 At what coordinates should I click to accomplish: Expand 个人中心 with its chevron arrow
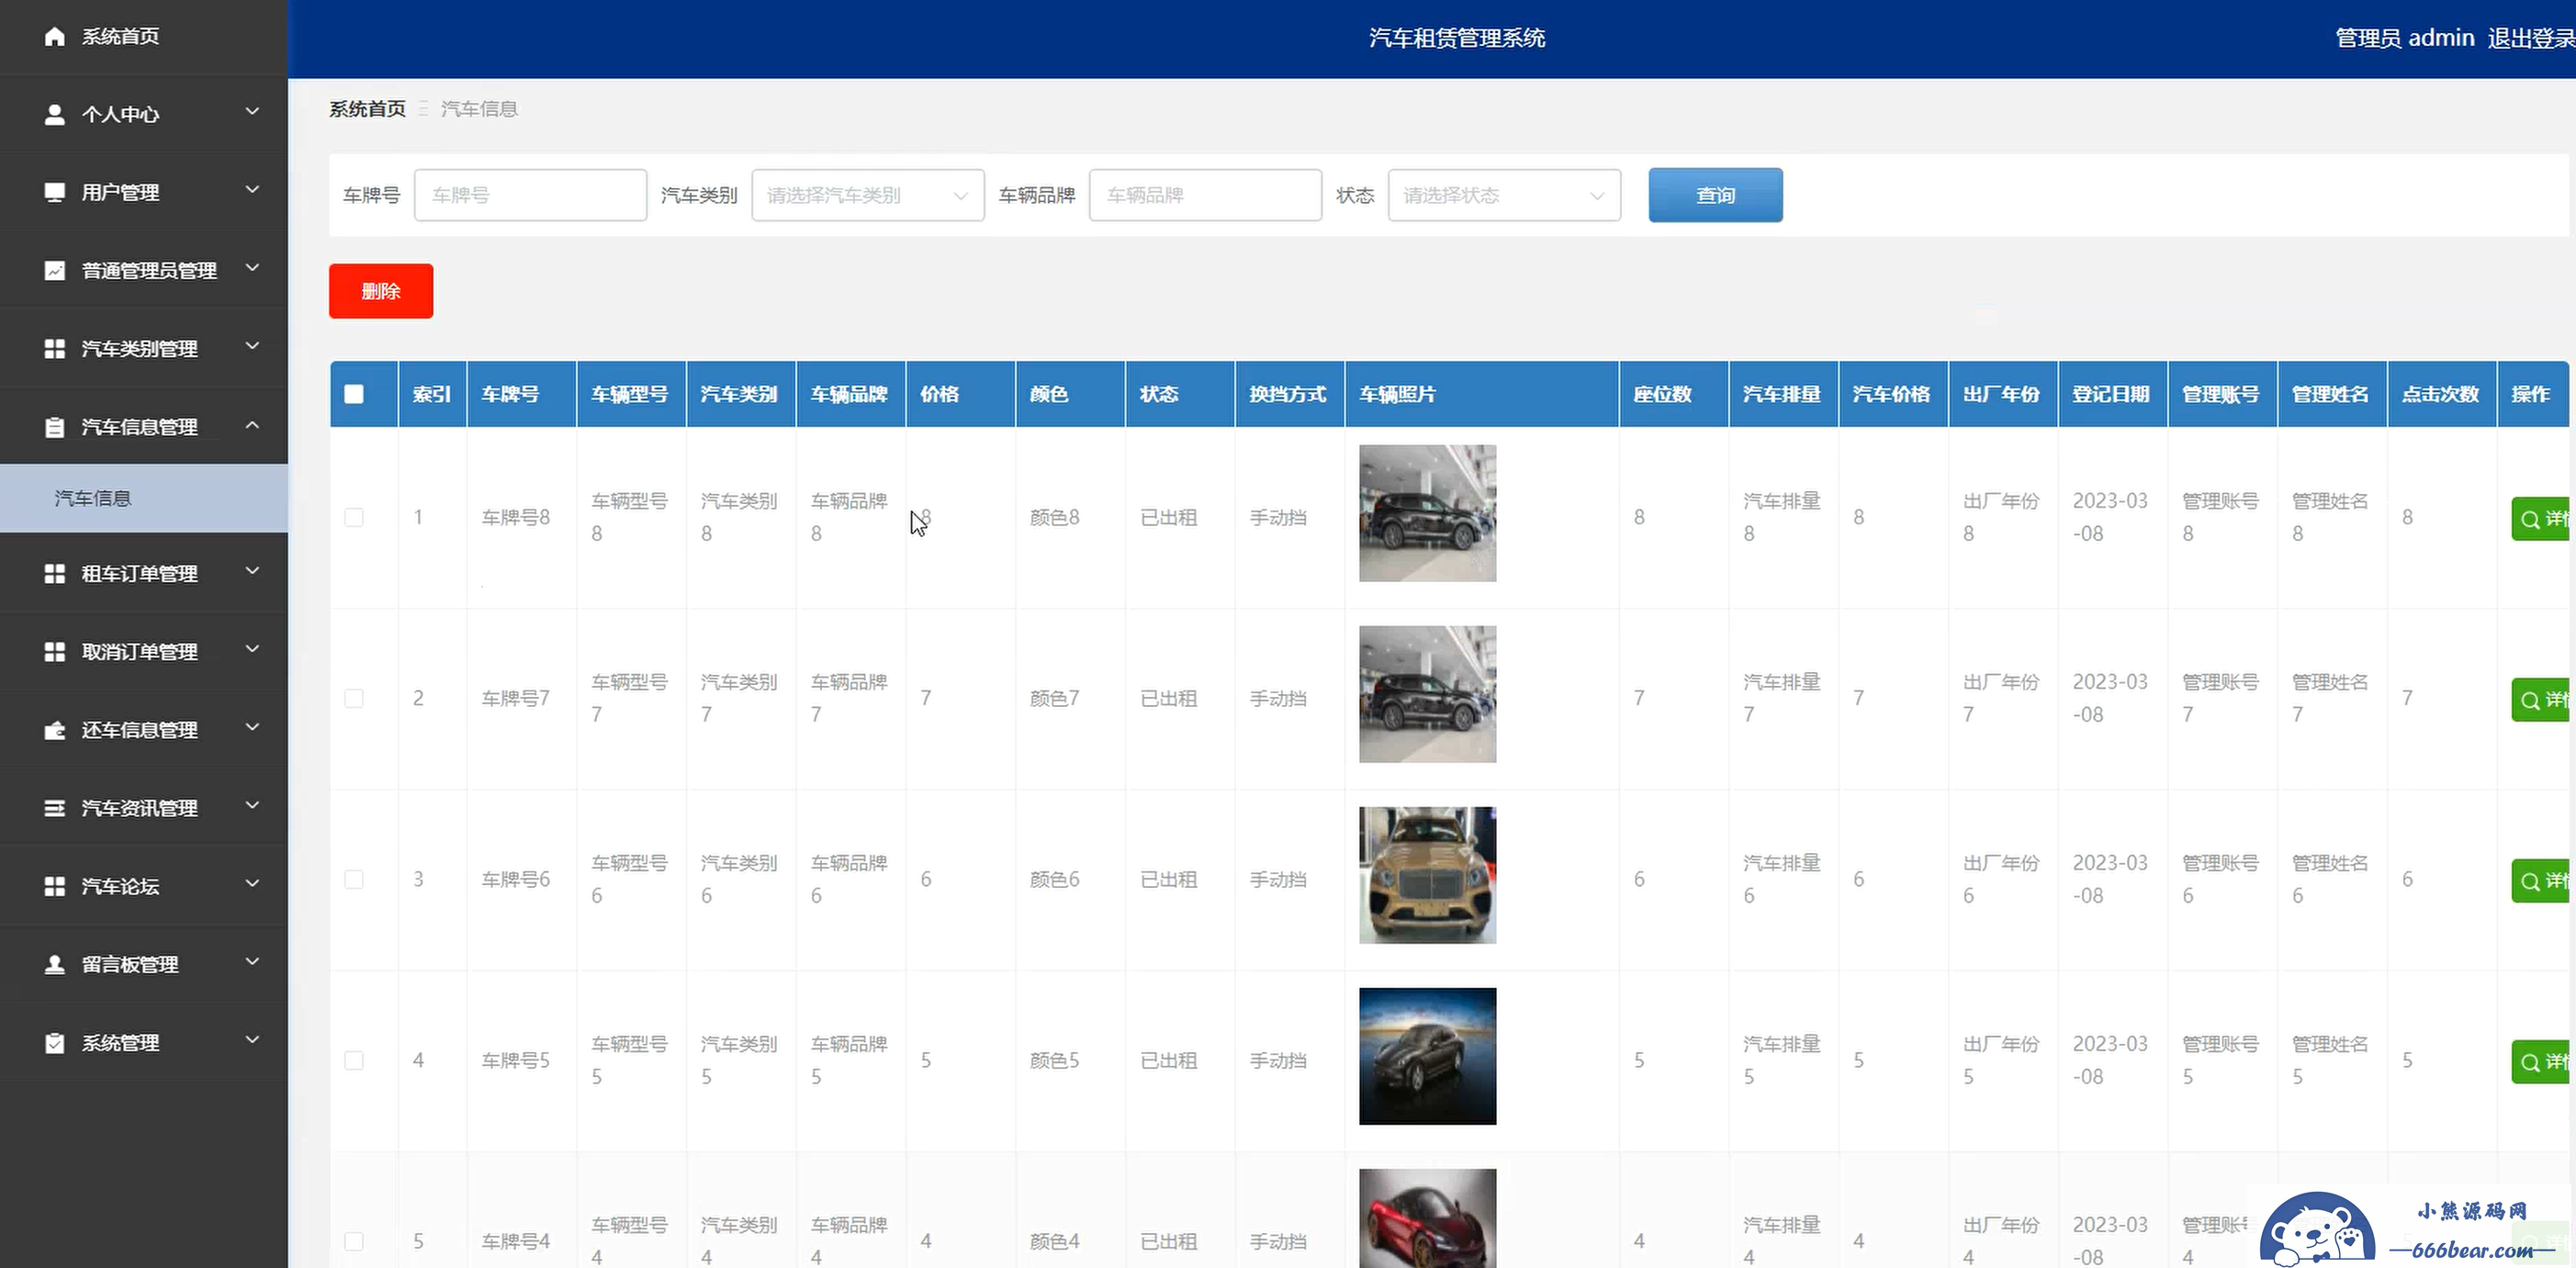tap(252, 112)
